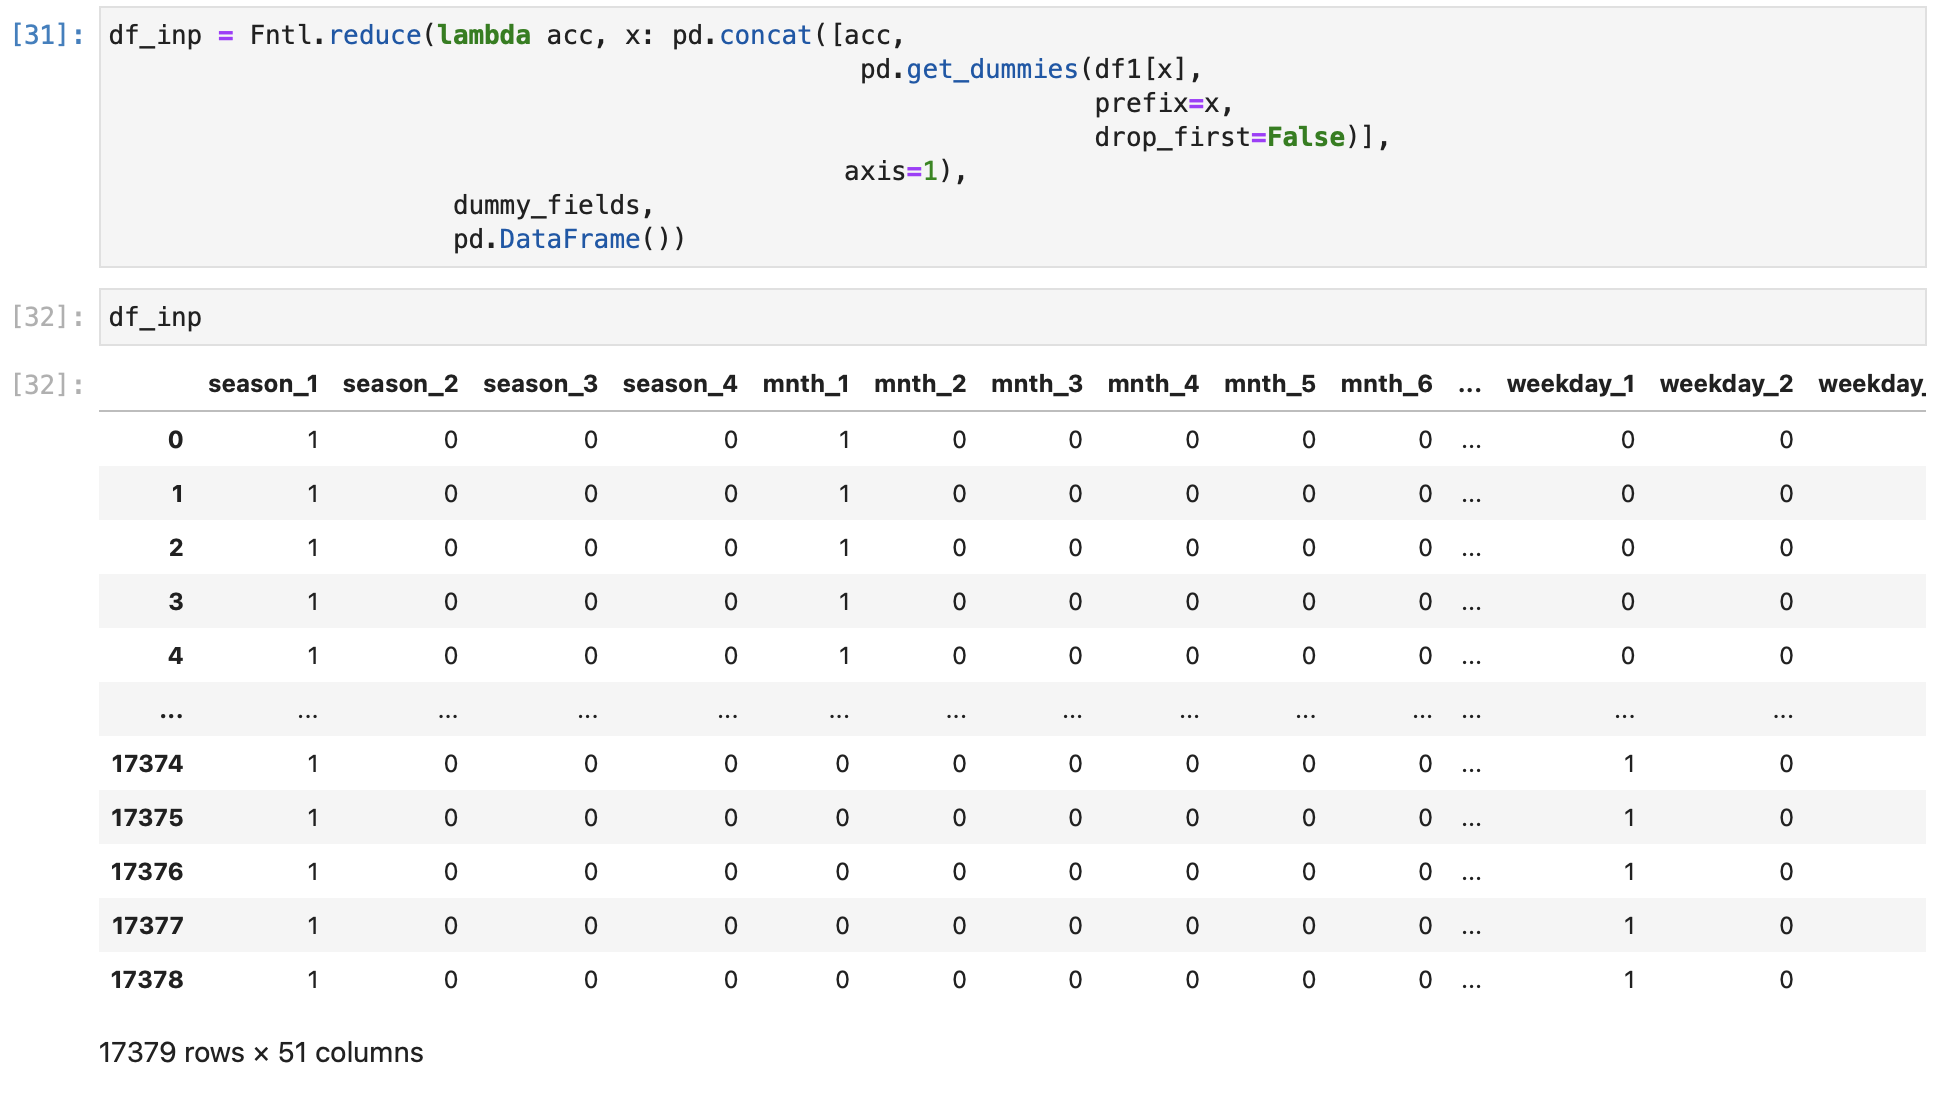
Task: Click the mnth_2 column header
Action: click(920, 384)
